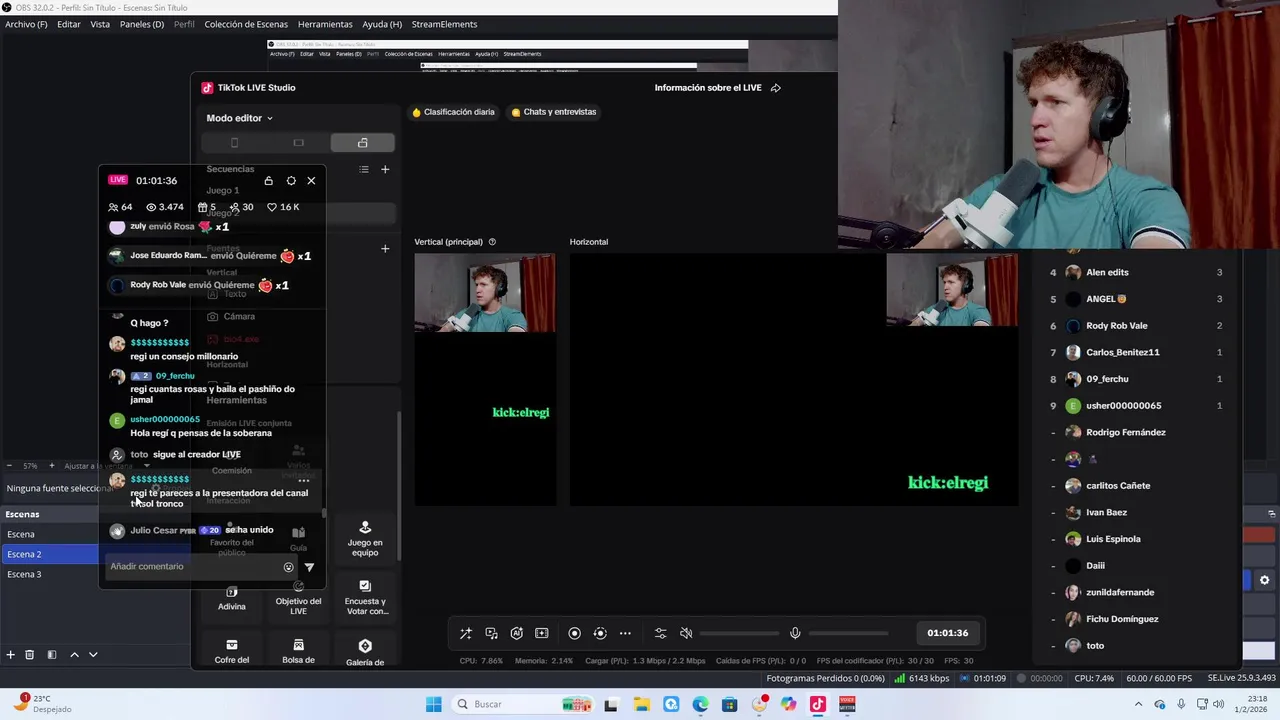Toggle the lock icon on chat overlay
The image size is (1280, 720).
(268, 181)
